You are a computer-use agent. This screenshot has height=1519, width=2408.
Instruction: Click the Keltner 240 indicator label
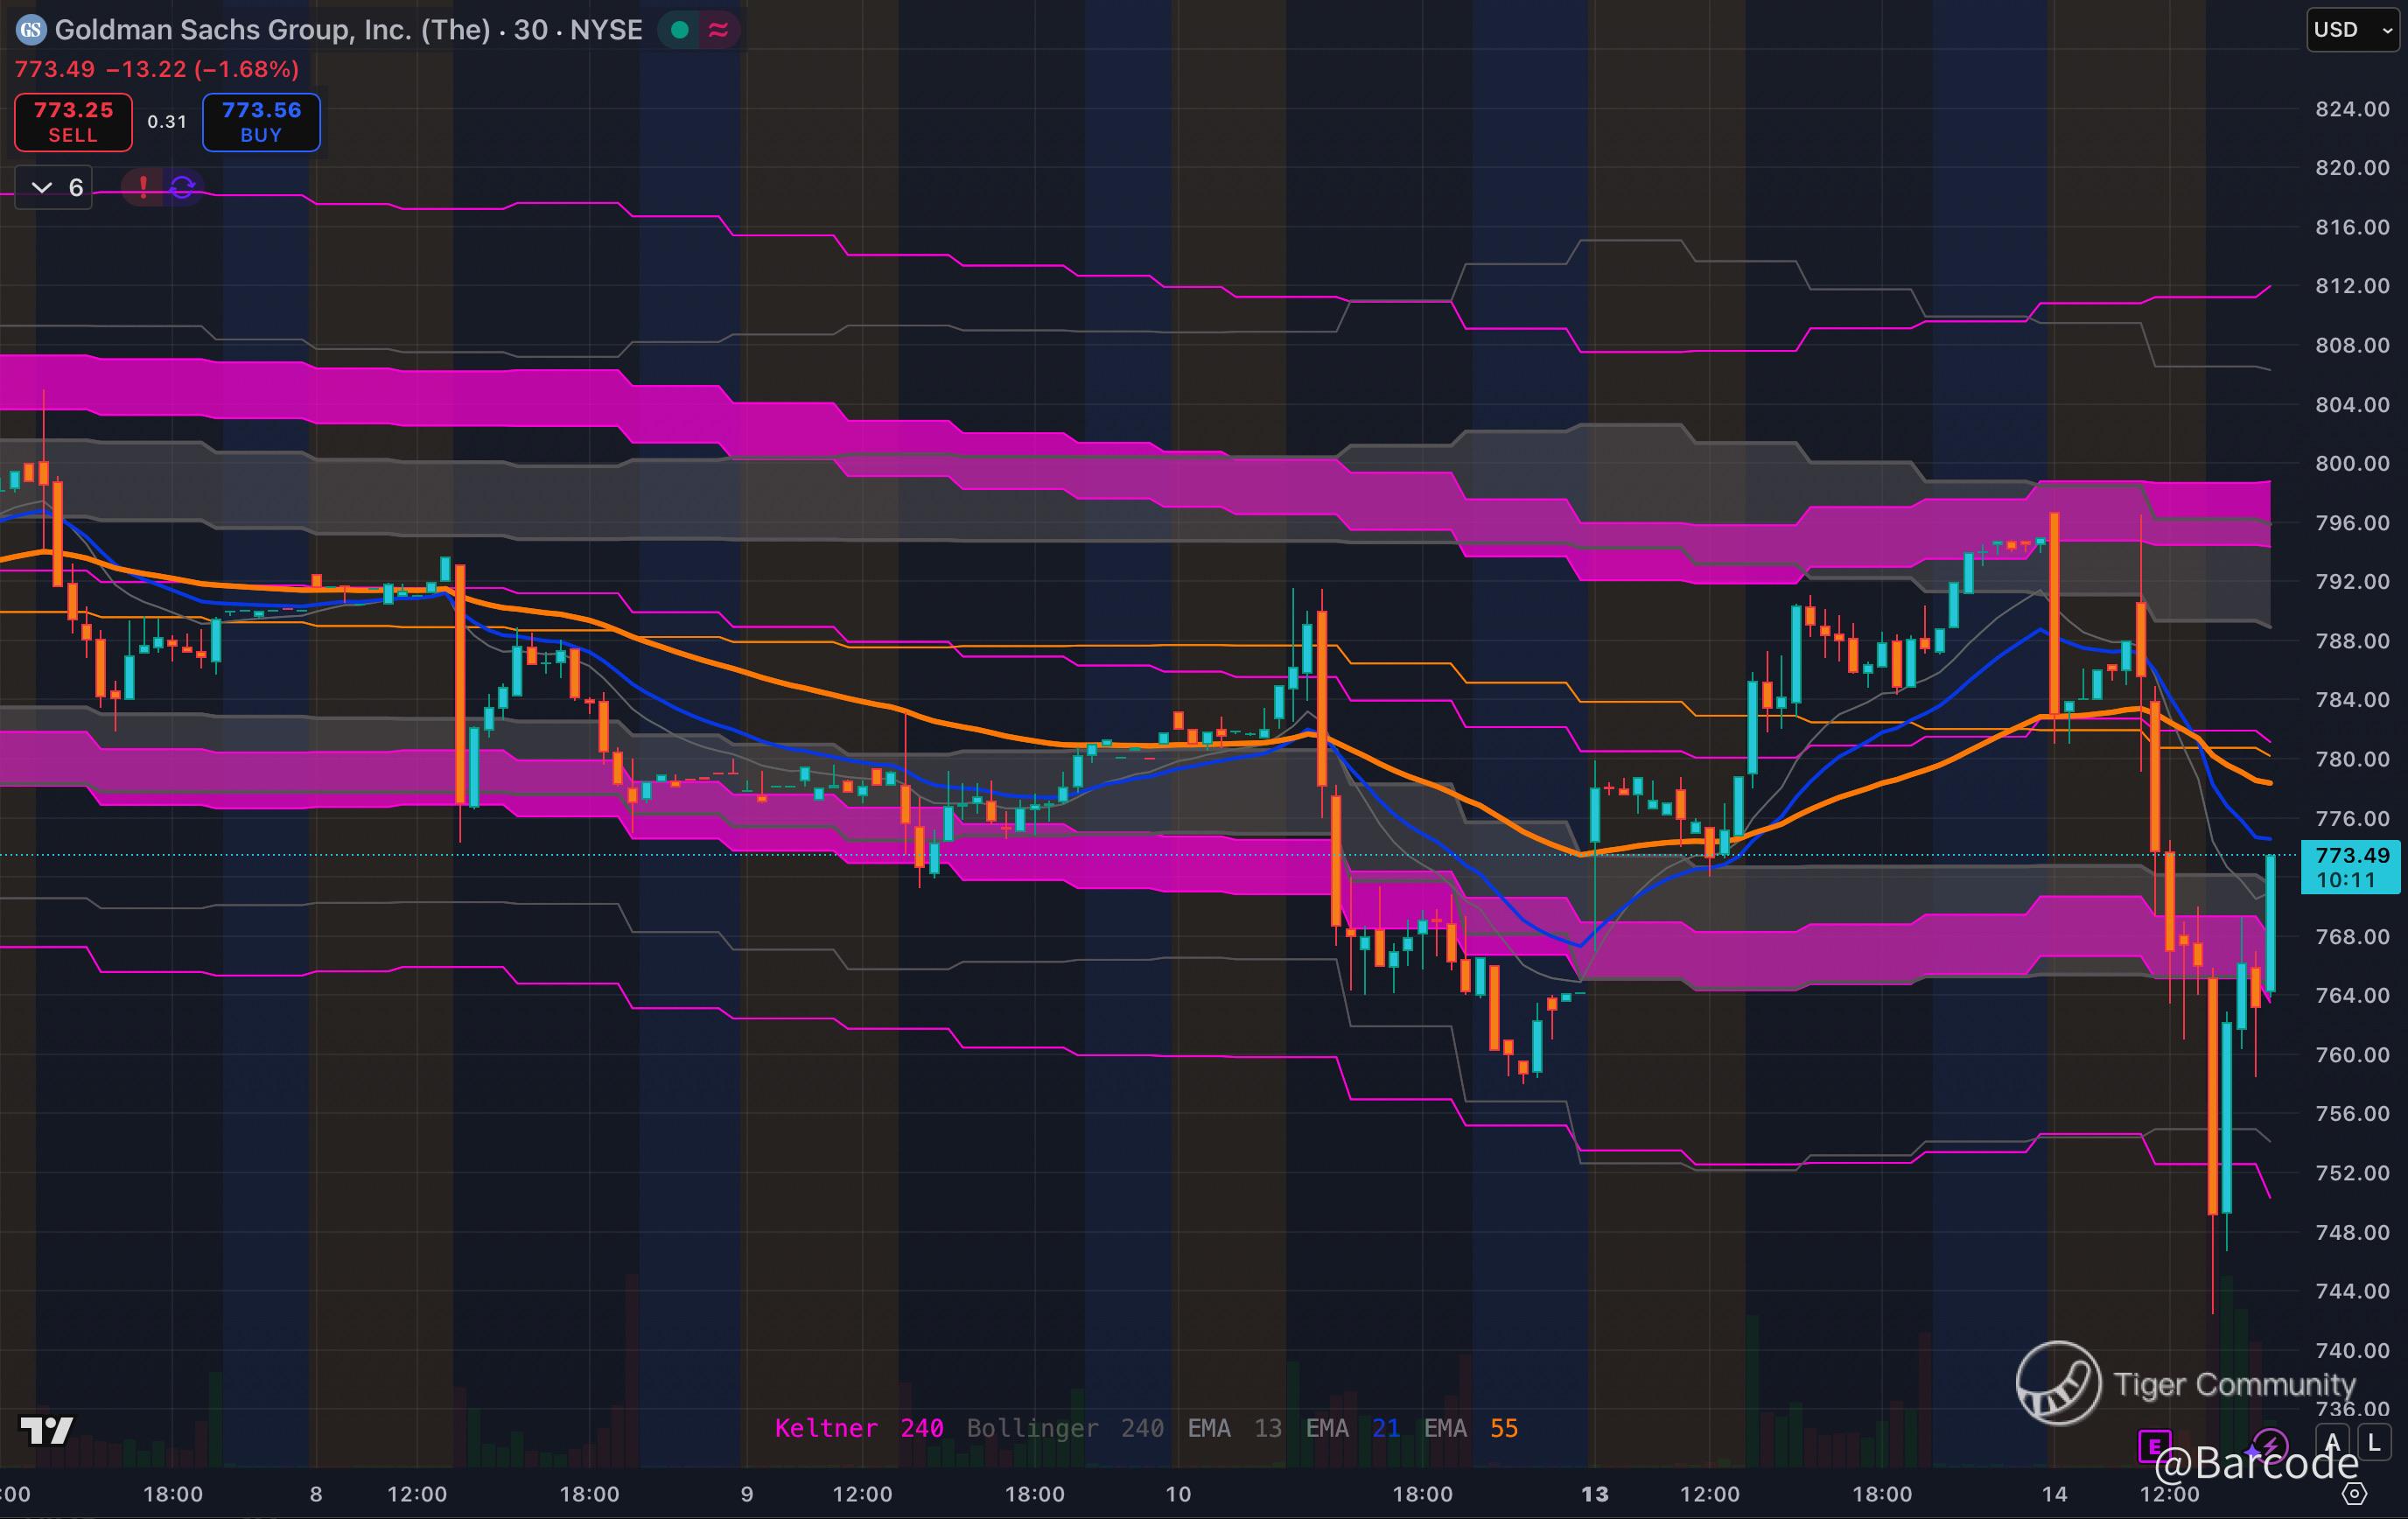coord(858,1428)
